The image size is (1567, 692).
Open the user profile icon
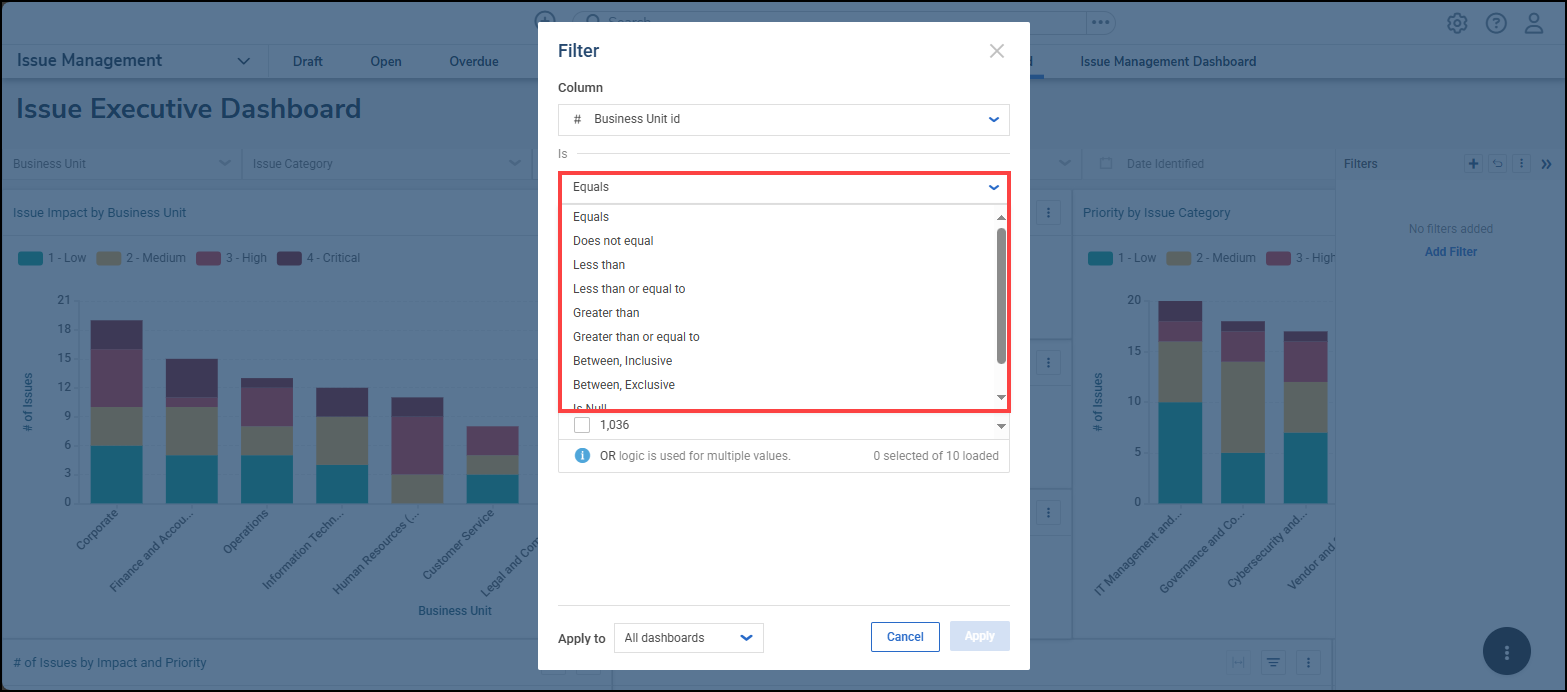pos(1533,22)
